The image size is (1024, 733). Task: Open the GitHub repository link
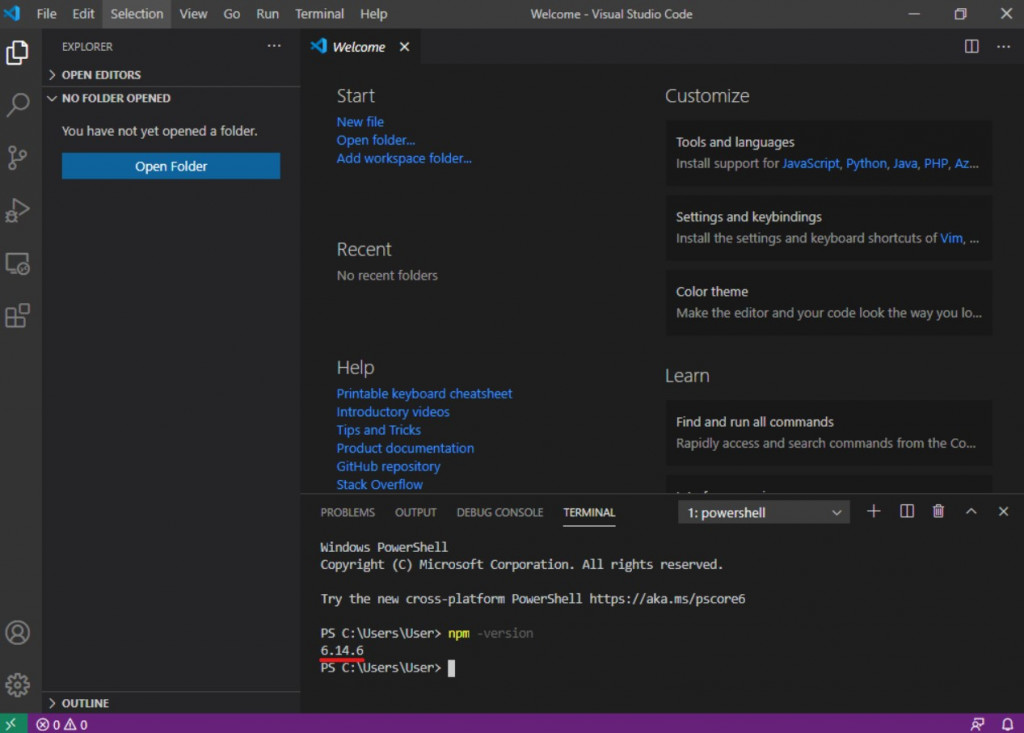[x=388, y=466]
